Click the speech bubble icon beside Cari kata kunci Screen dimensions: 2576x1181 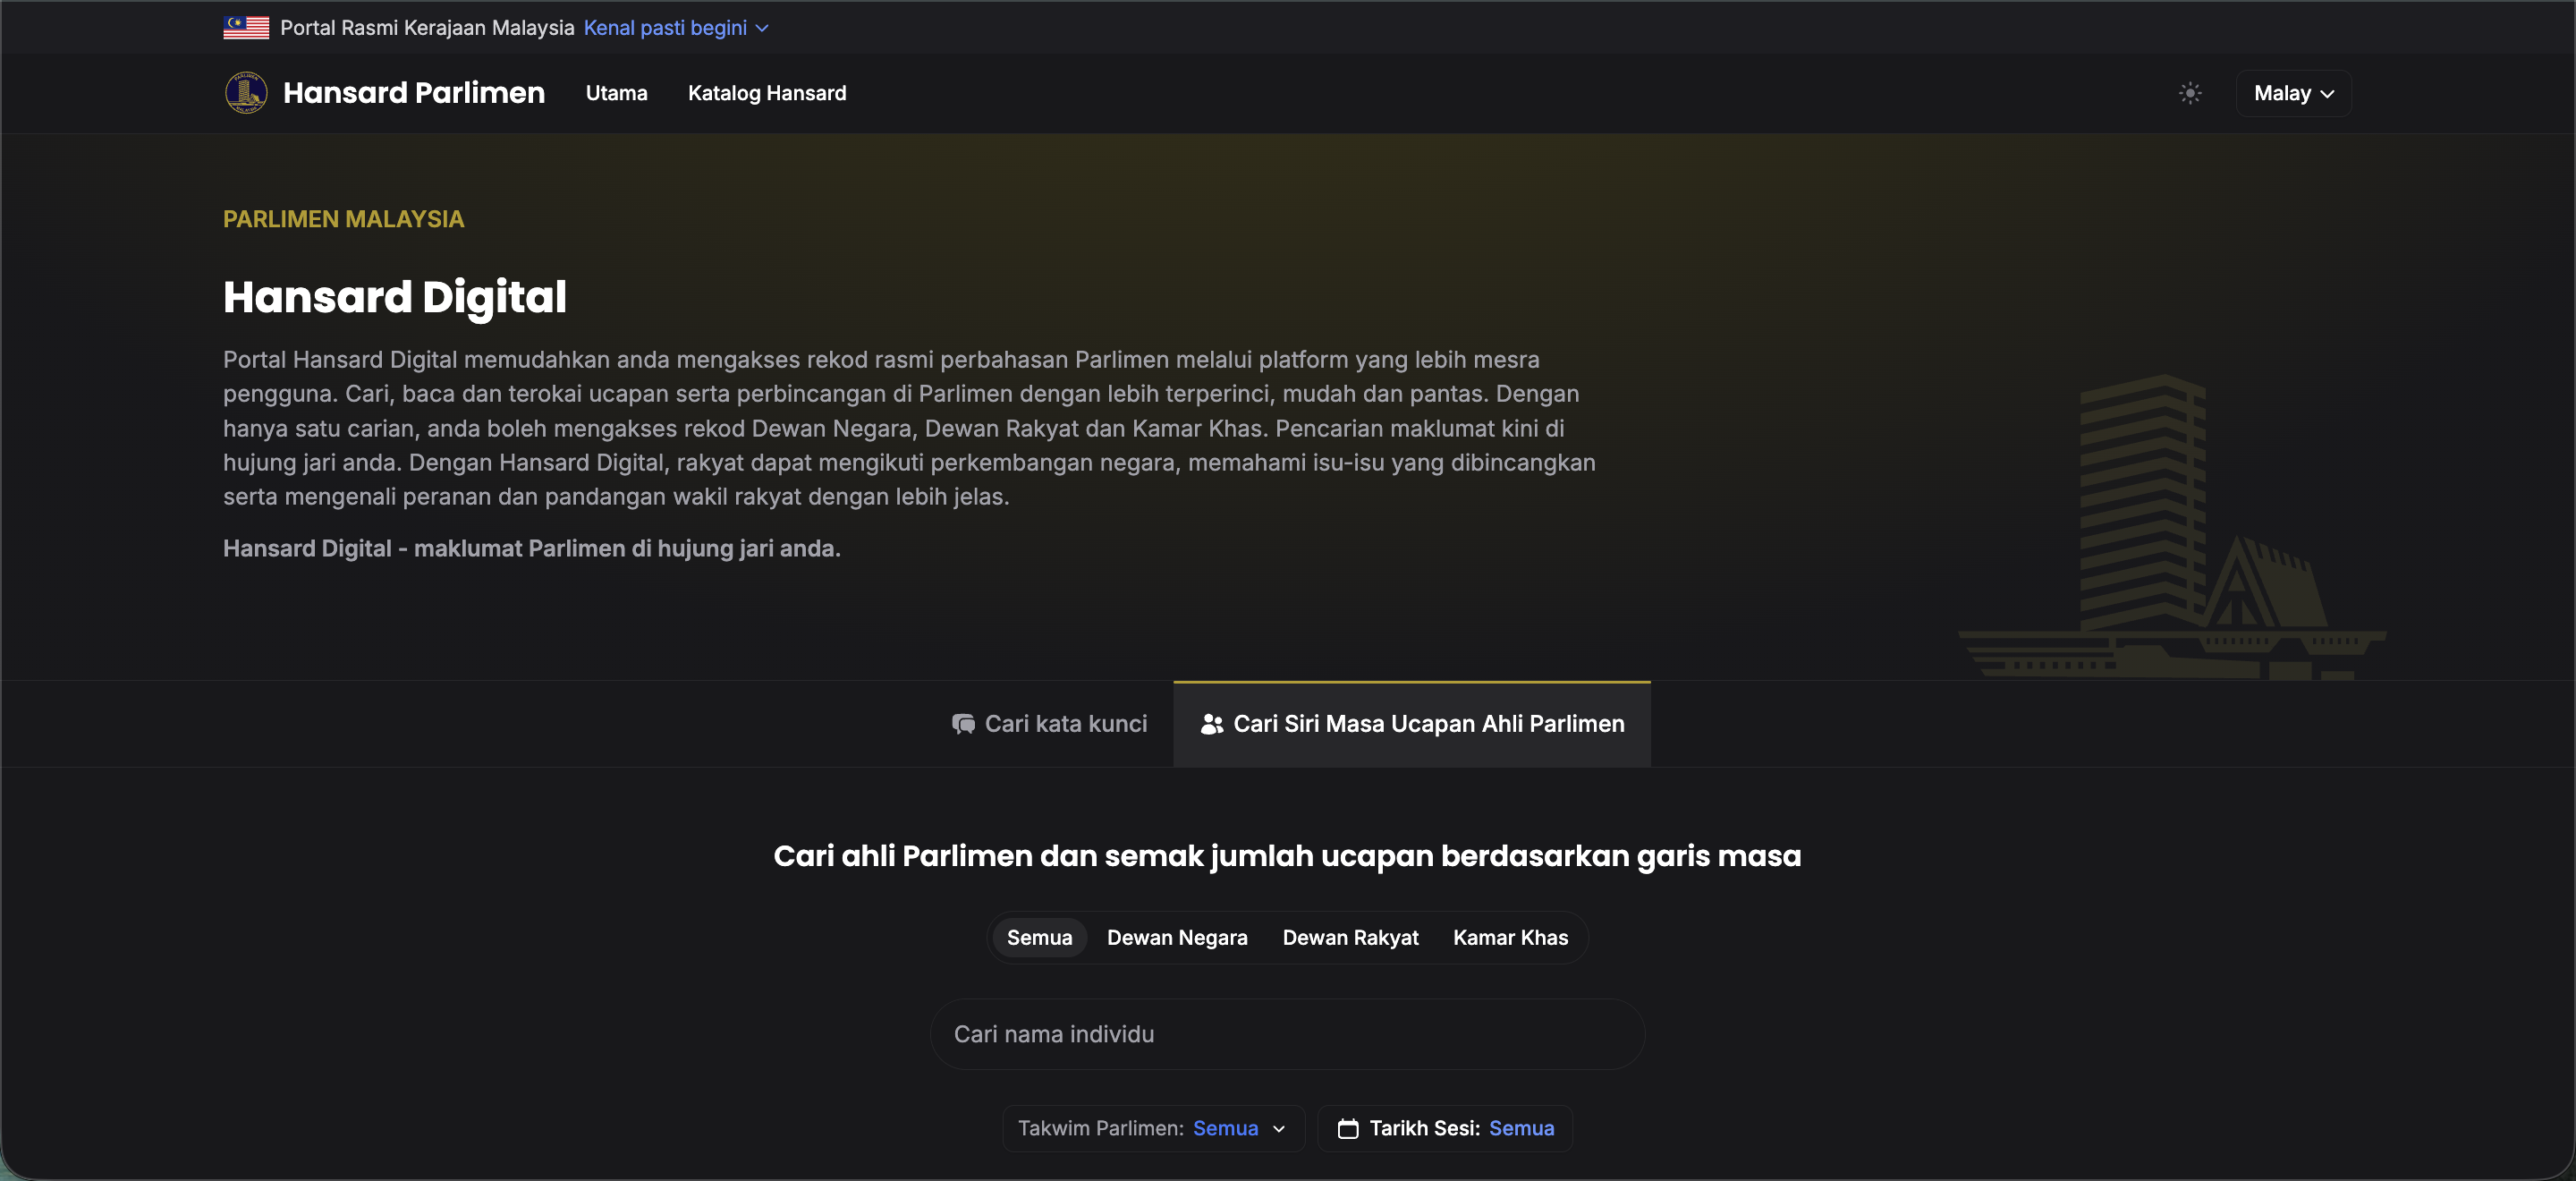(x=963, y=724)
